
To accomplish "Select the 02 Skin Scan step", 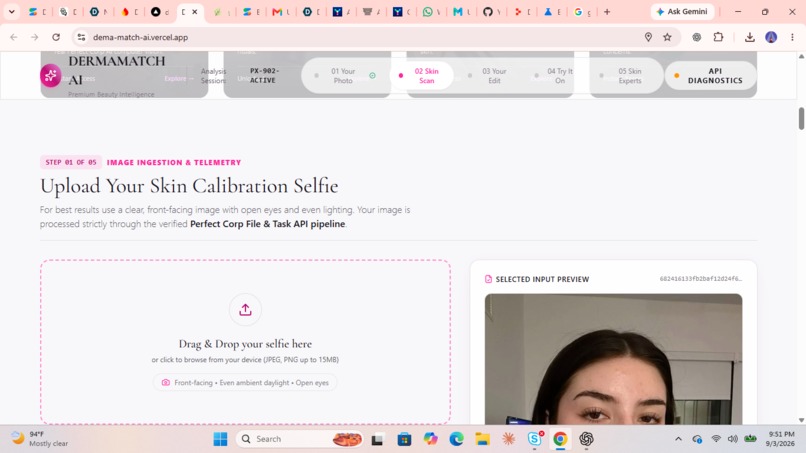I will coord(422,76).
